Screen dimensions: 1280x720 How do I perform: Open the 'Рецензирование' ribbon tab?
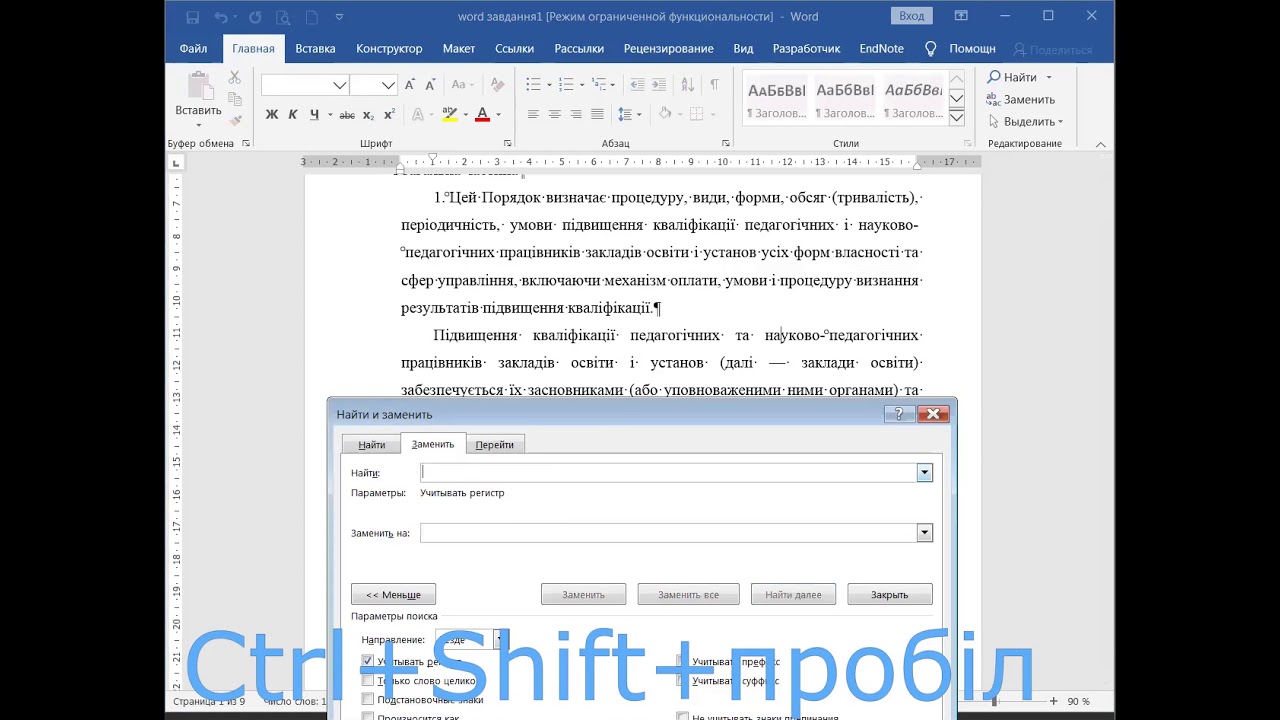[668, 48]
